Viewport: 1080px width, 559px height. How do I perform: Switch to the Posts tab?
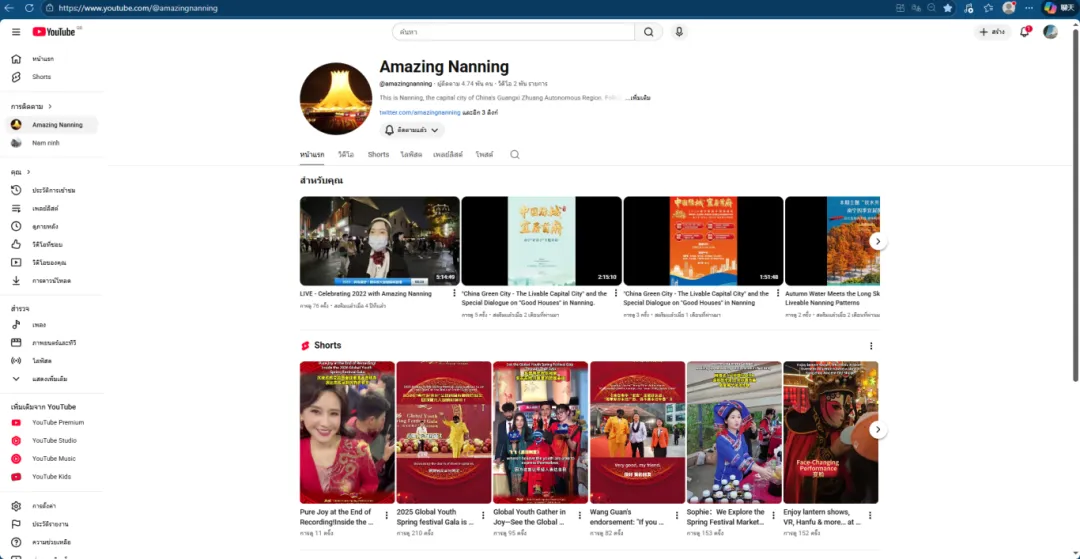pos(484,155)
